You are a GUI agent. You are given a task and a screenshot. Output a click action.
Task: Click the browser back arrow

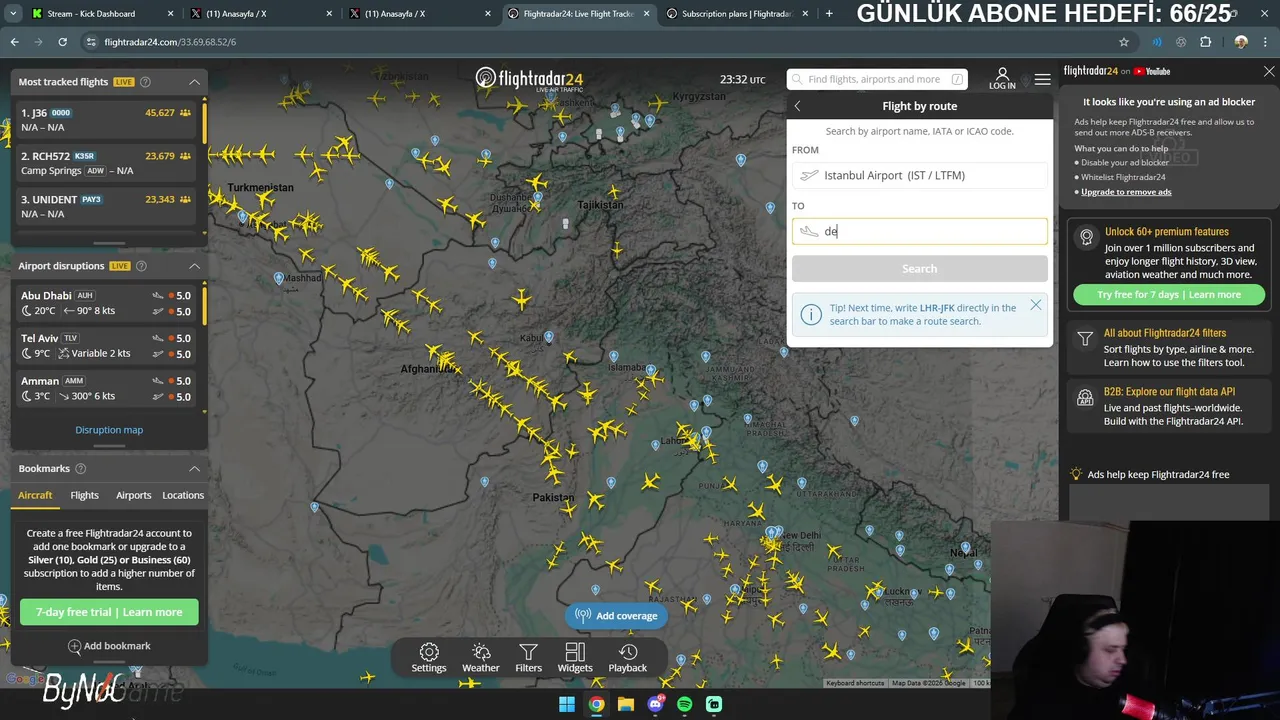14,42
